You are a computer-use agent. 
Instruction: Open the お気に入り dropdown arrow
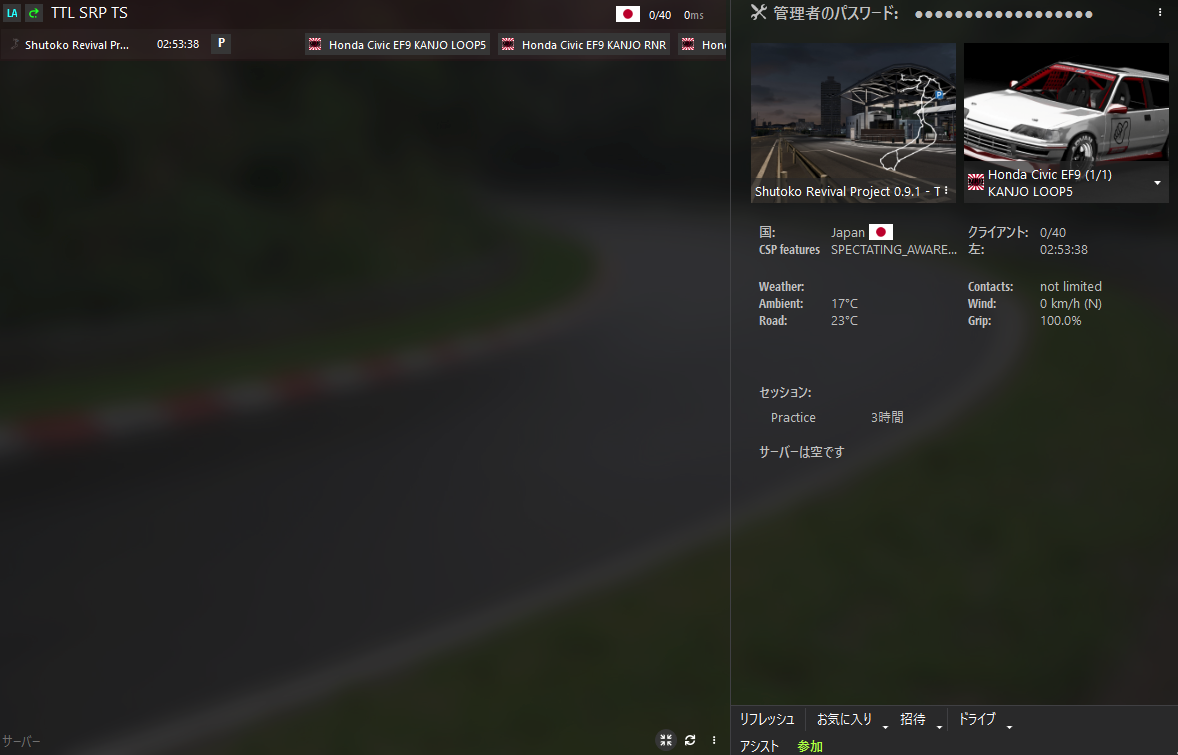(885, 726)
